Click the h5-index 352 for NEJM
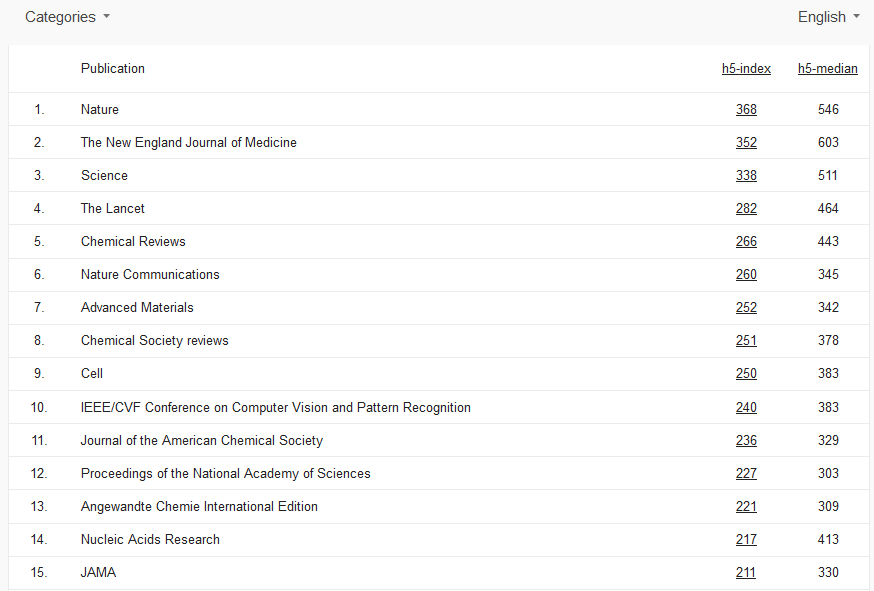Image resolution: width=874 pixels, height=591 pixels. click(746, 143)
